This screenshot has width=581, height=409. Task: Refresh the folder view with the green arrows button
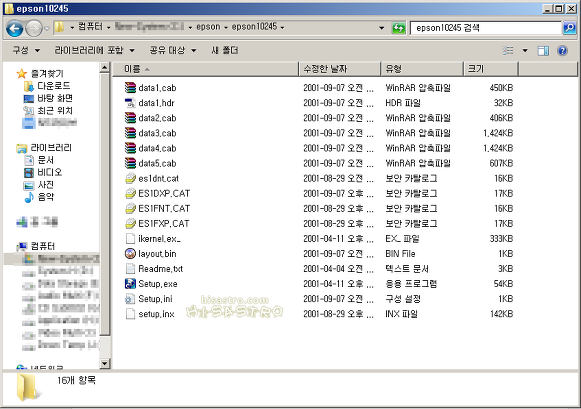[398, 28]
